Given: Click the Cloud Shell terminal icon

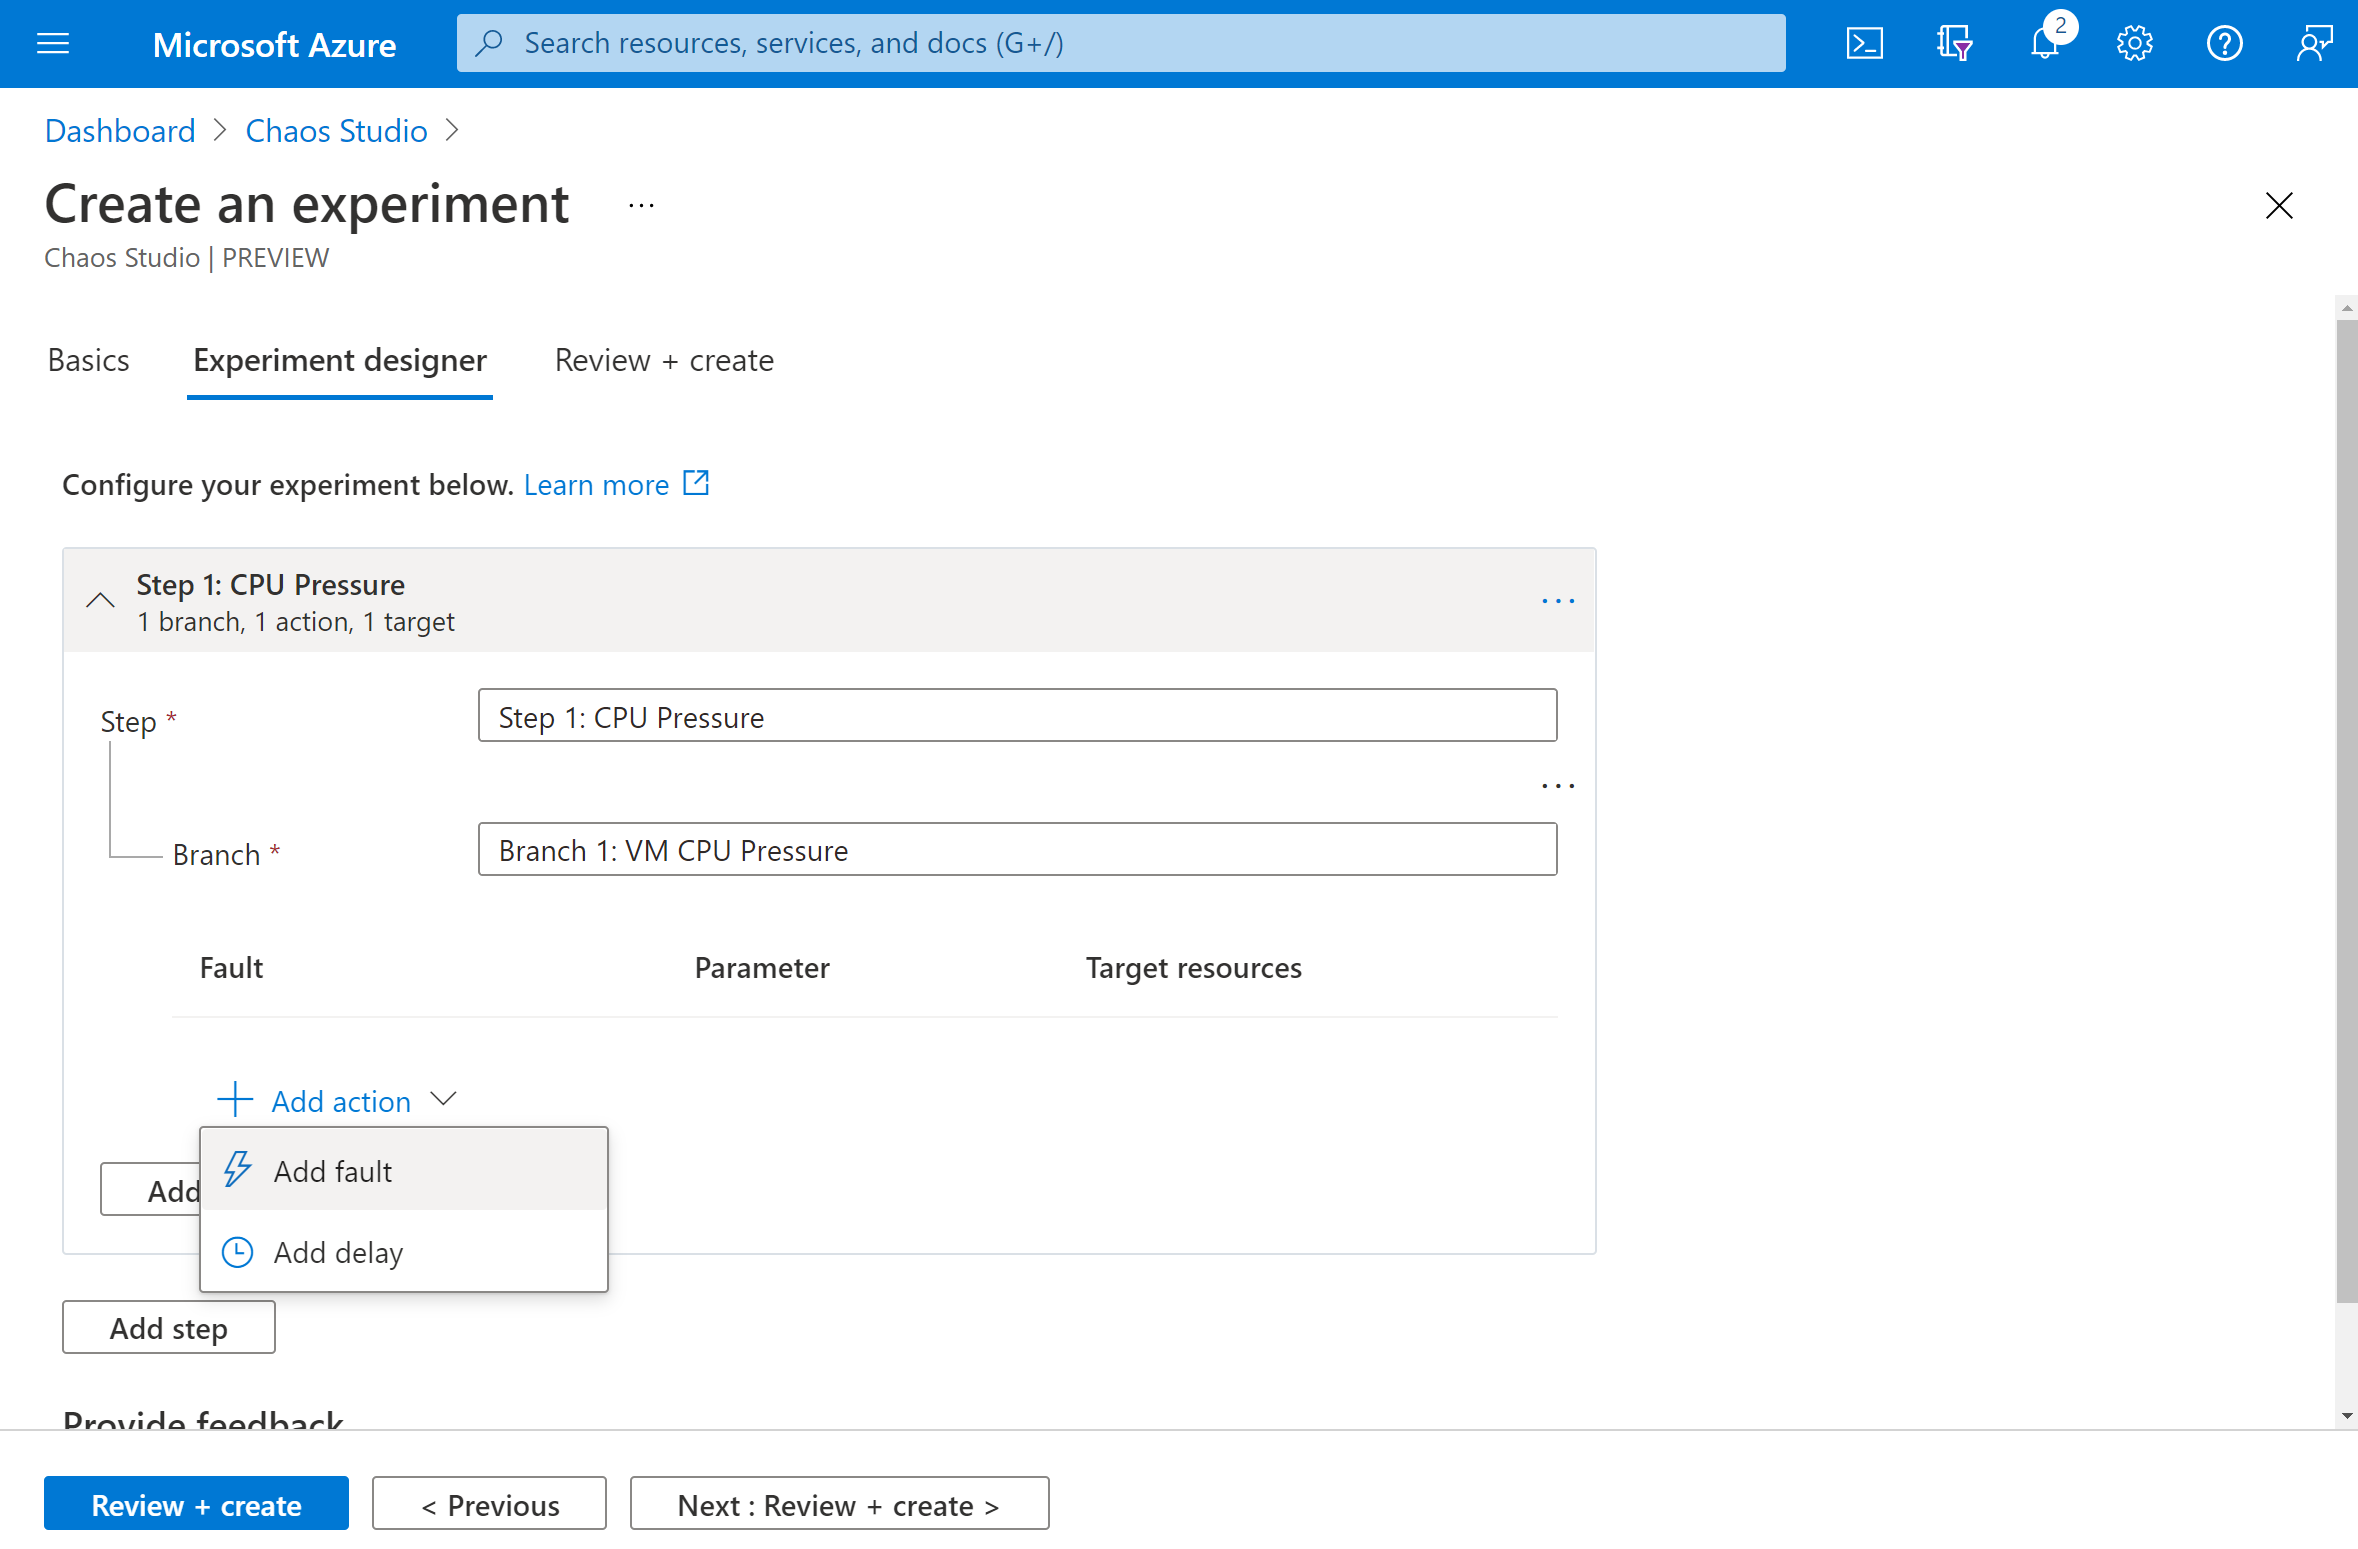Looking at the screenshot, I should point(1867,41).
